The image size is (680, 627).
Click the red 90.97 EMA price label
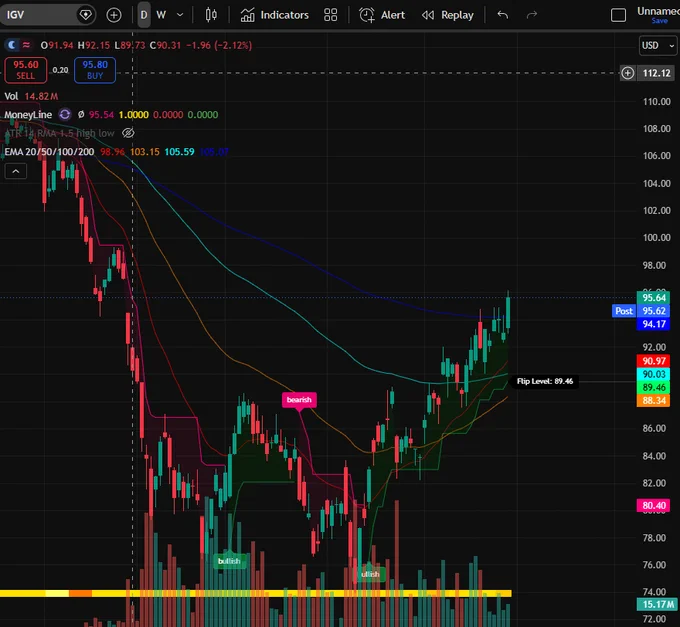[x=654, y=361]
